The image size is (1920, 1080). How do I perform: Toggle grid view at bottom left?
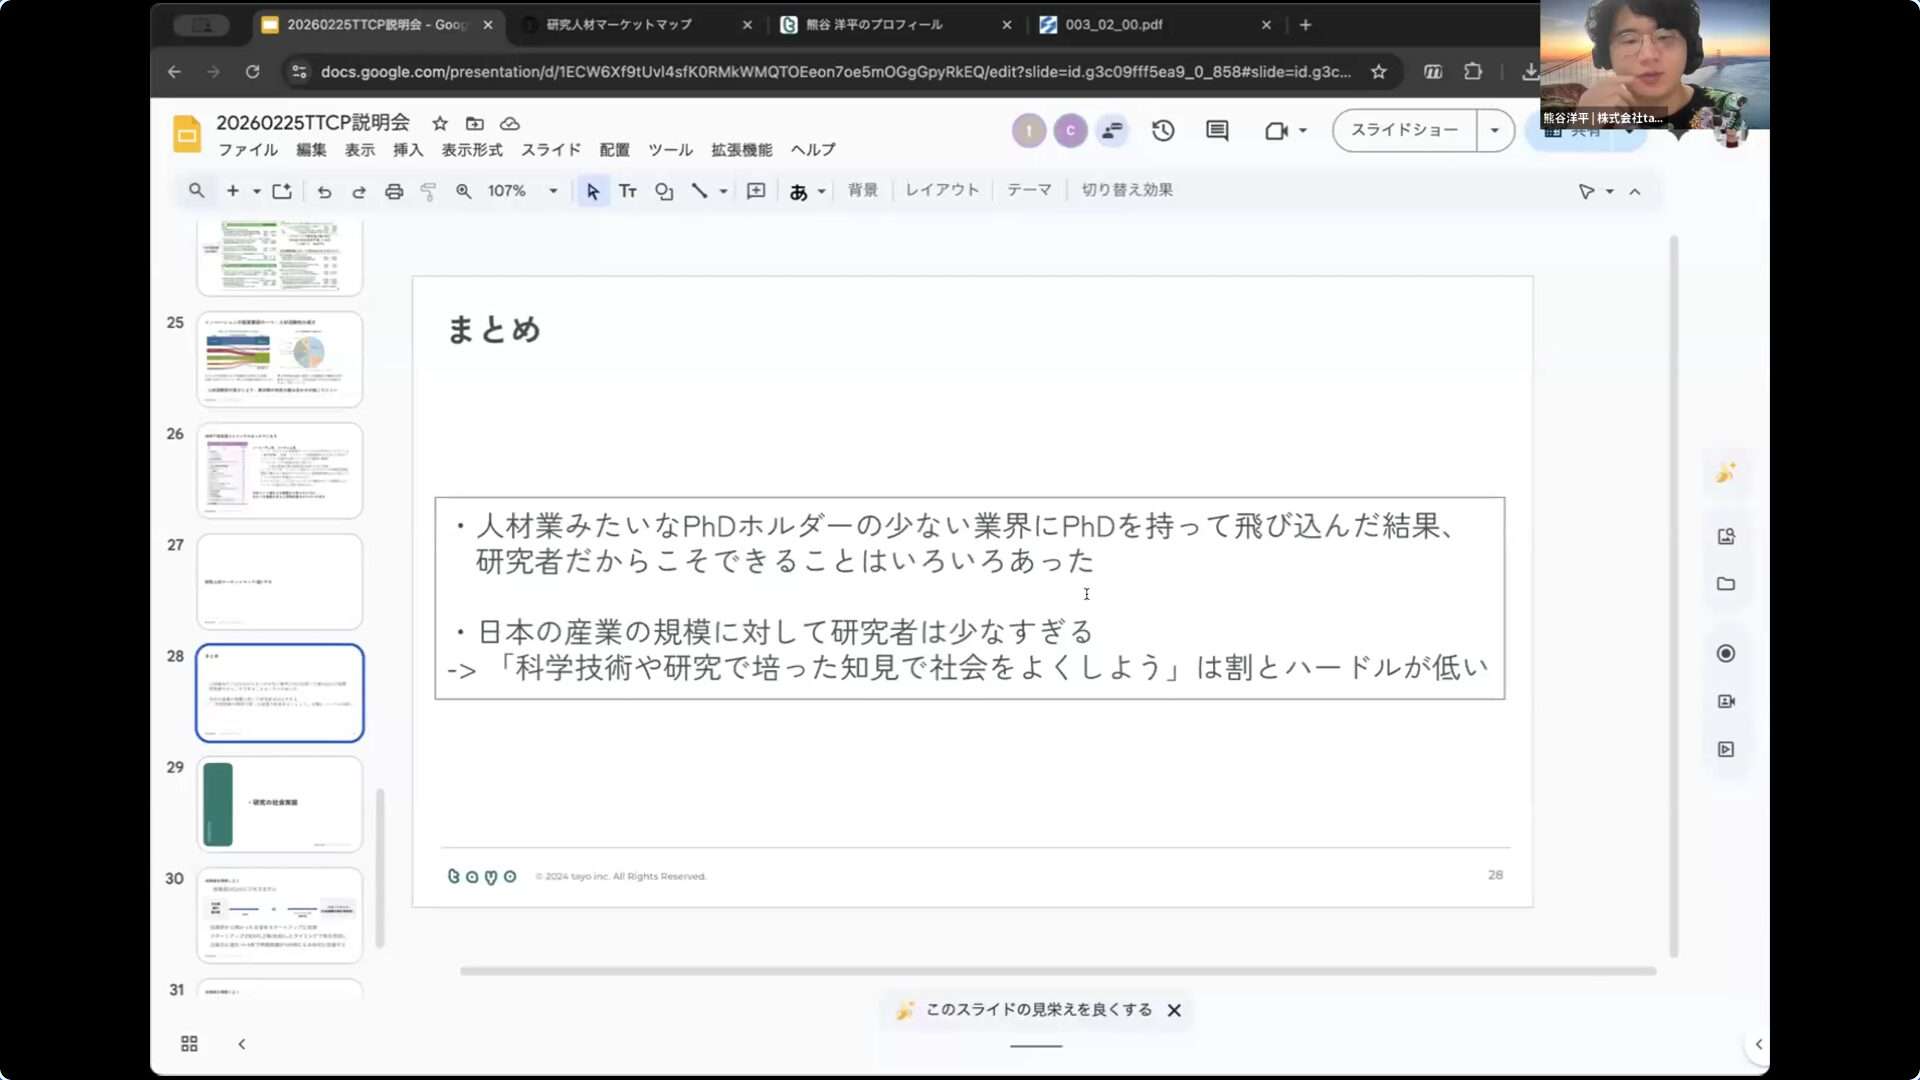click(189, 1044)
